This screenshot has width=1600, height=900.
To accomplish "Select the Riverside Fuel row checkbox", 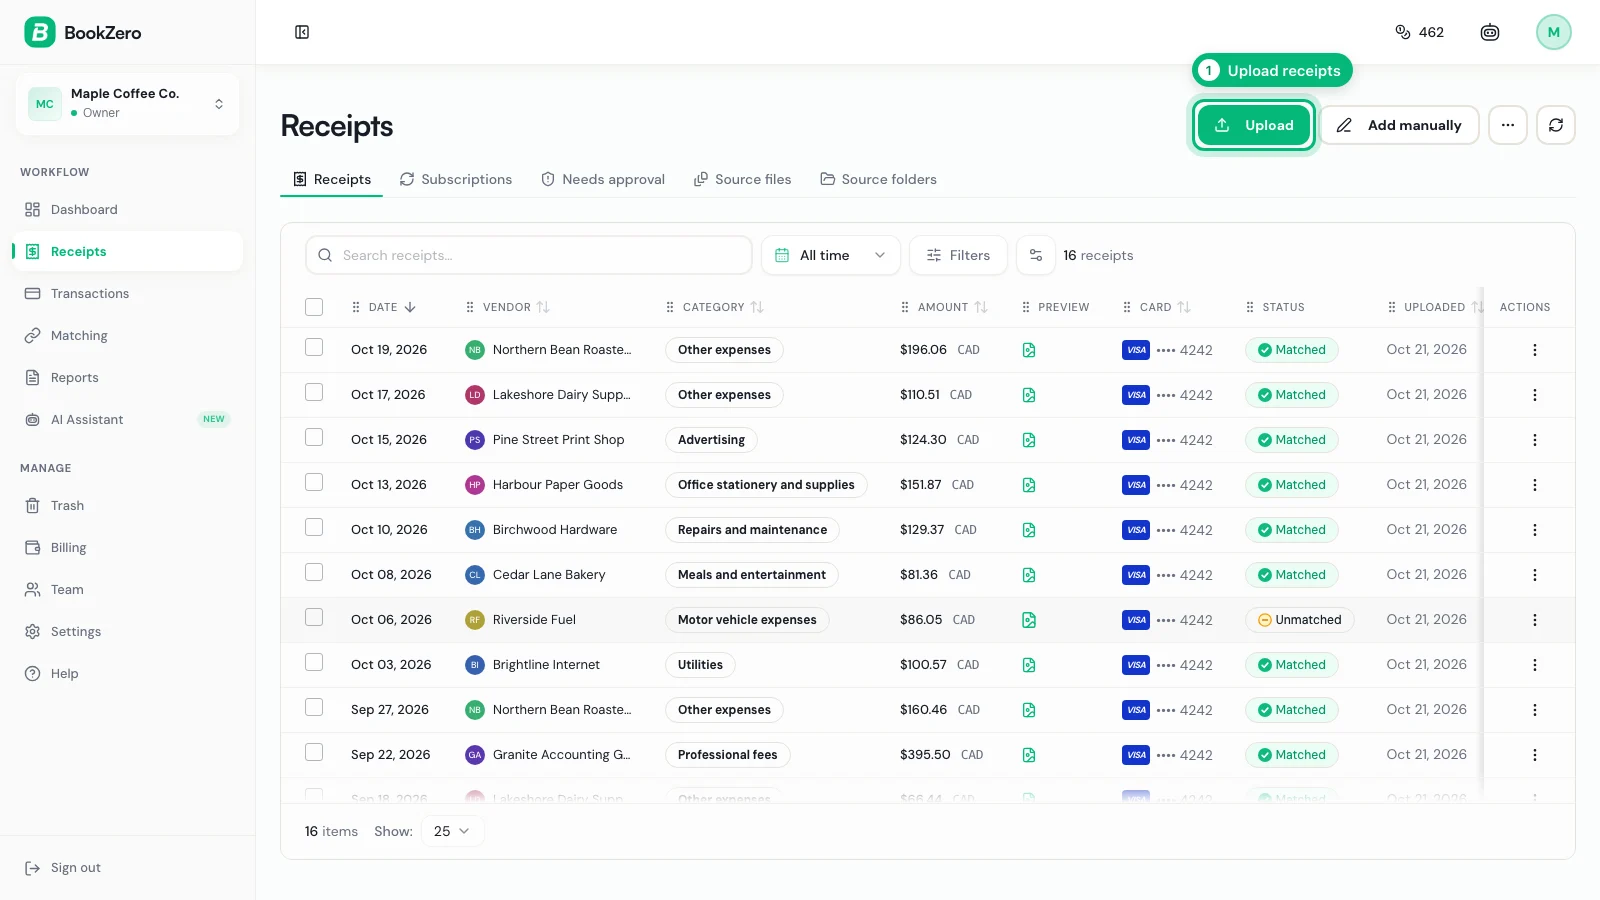I will [314, 617].
